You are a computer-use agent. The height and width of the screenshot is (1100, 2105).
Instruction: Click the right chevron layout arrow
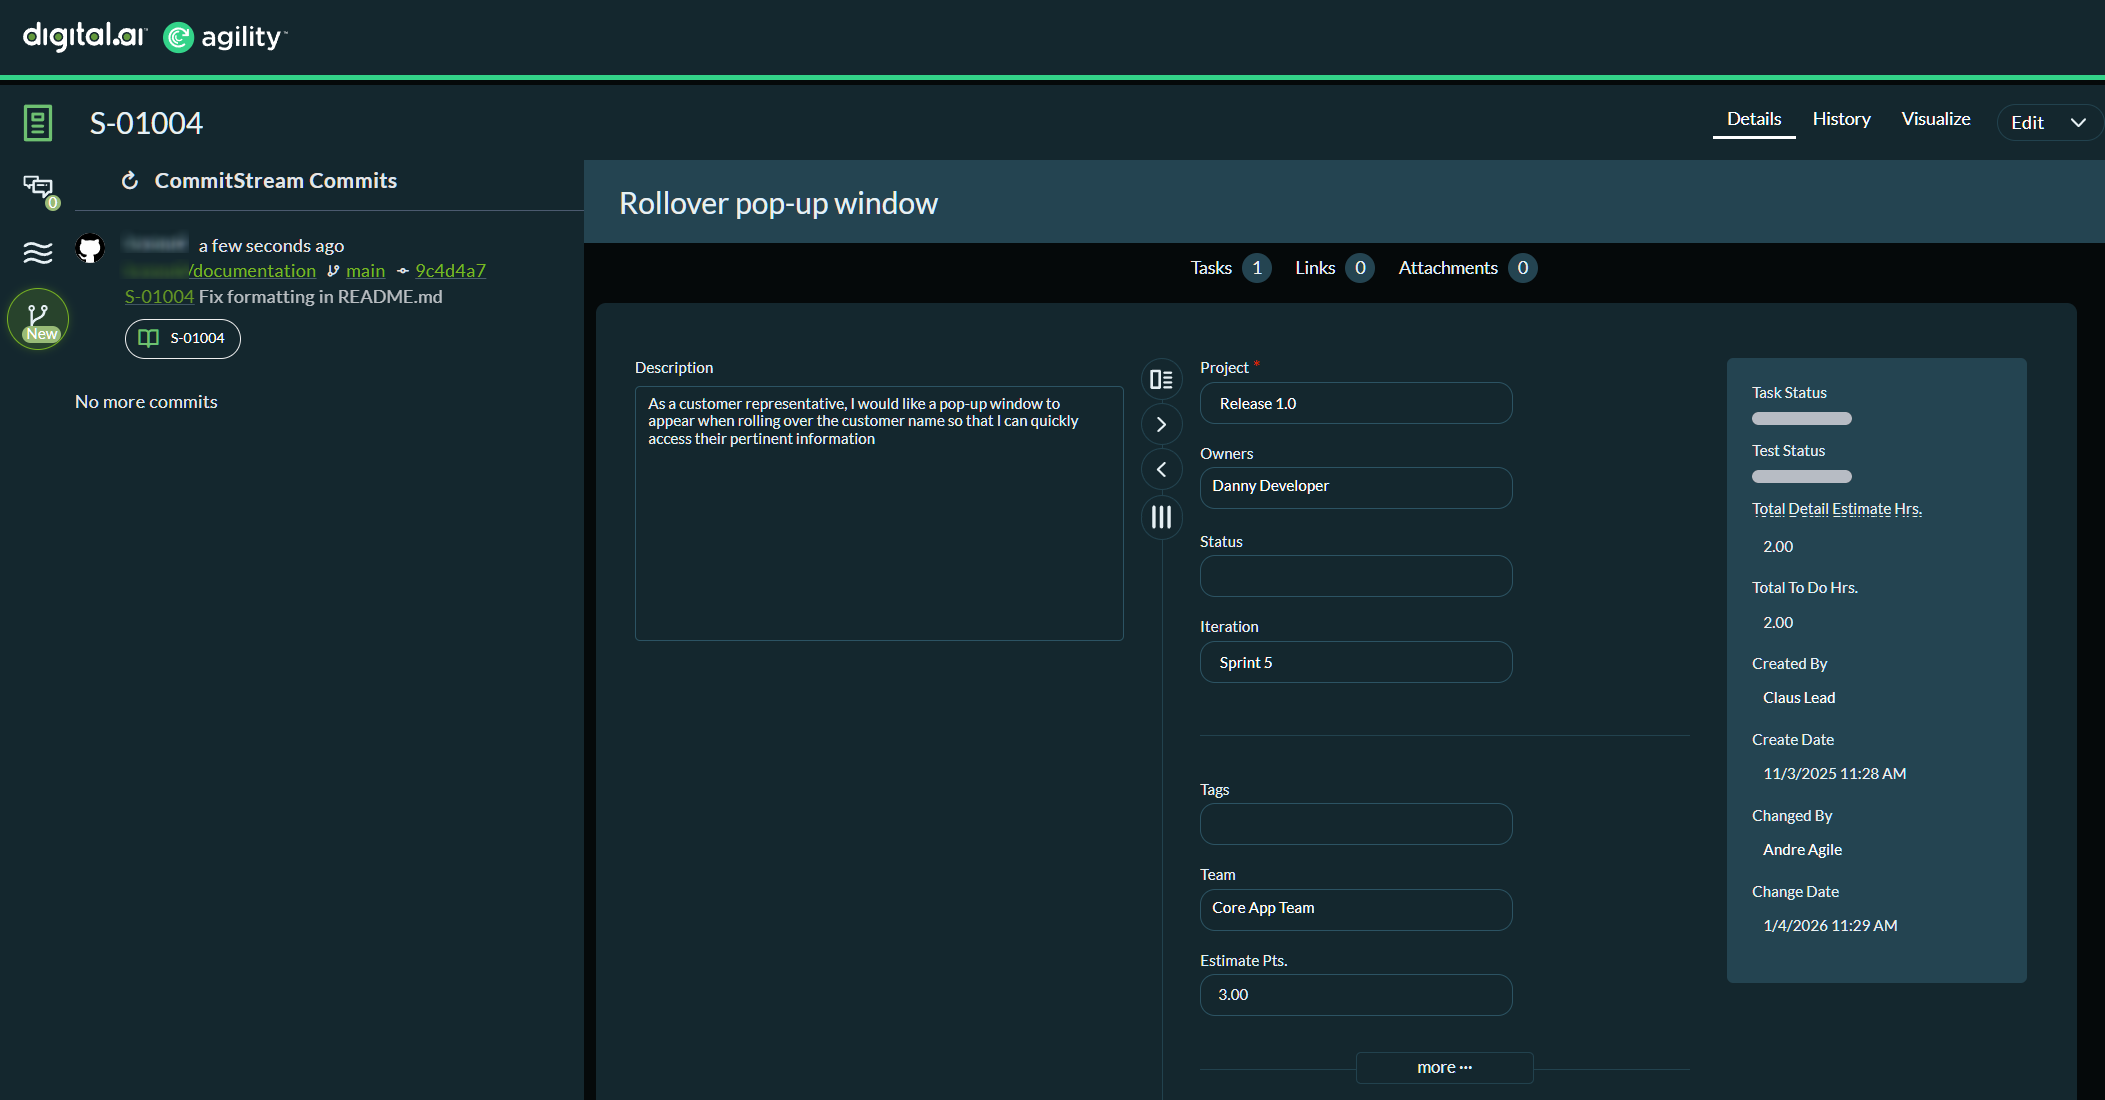tap(1161, 424)
